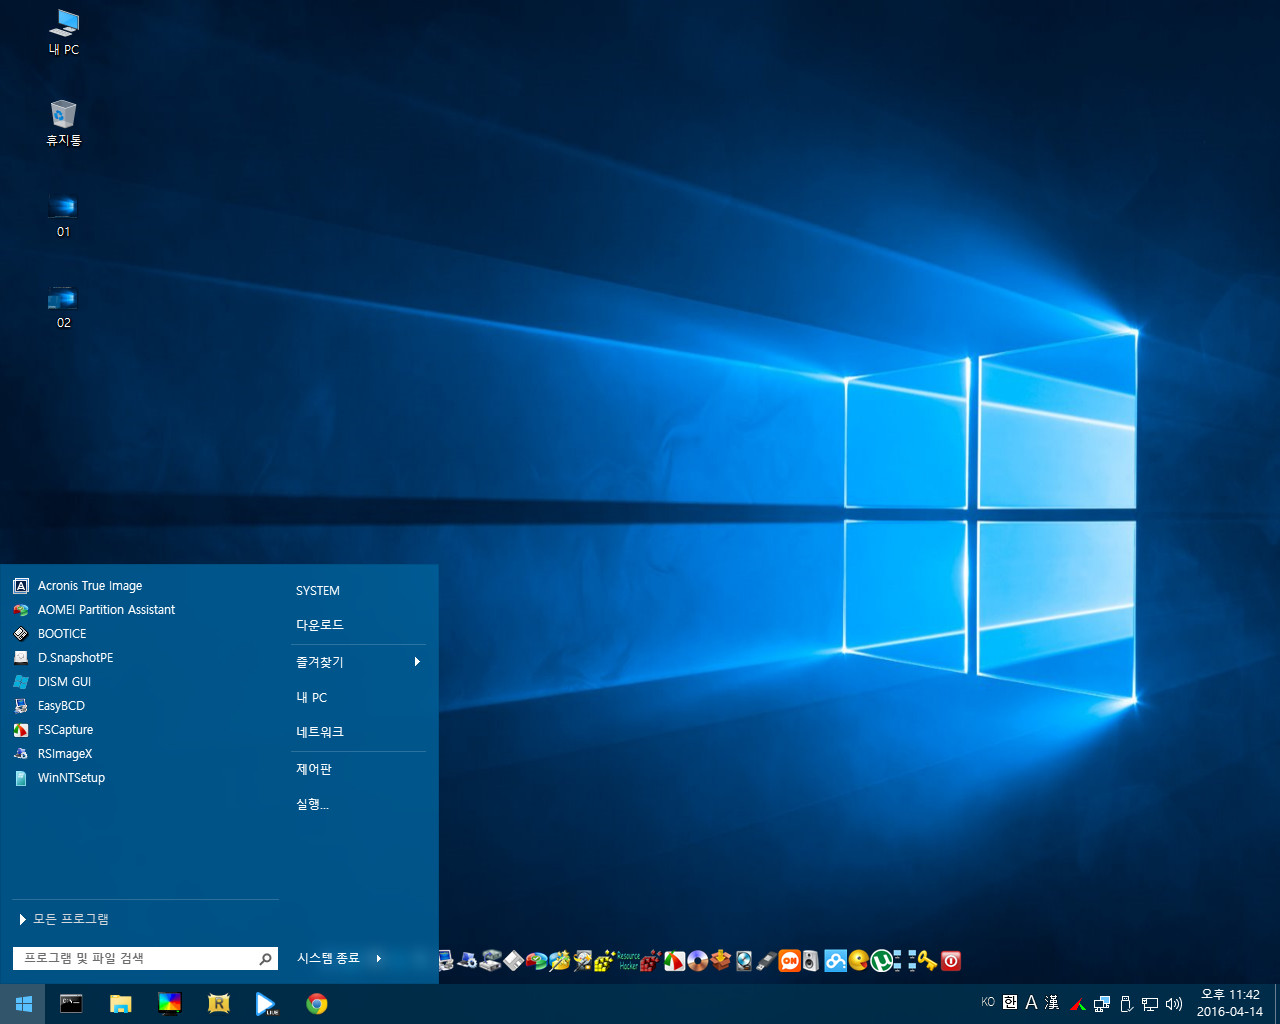
Task: Open the 내 PC desktop icon
Action: (x=64, y=32)
